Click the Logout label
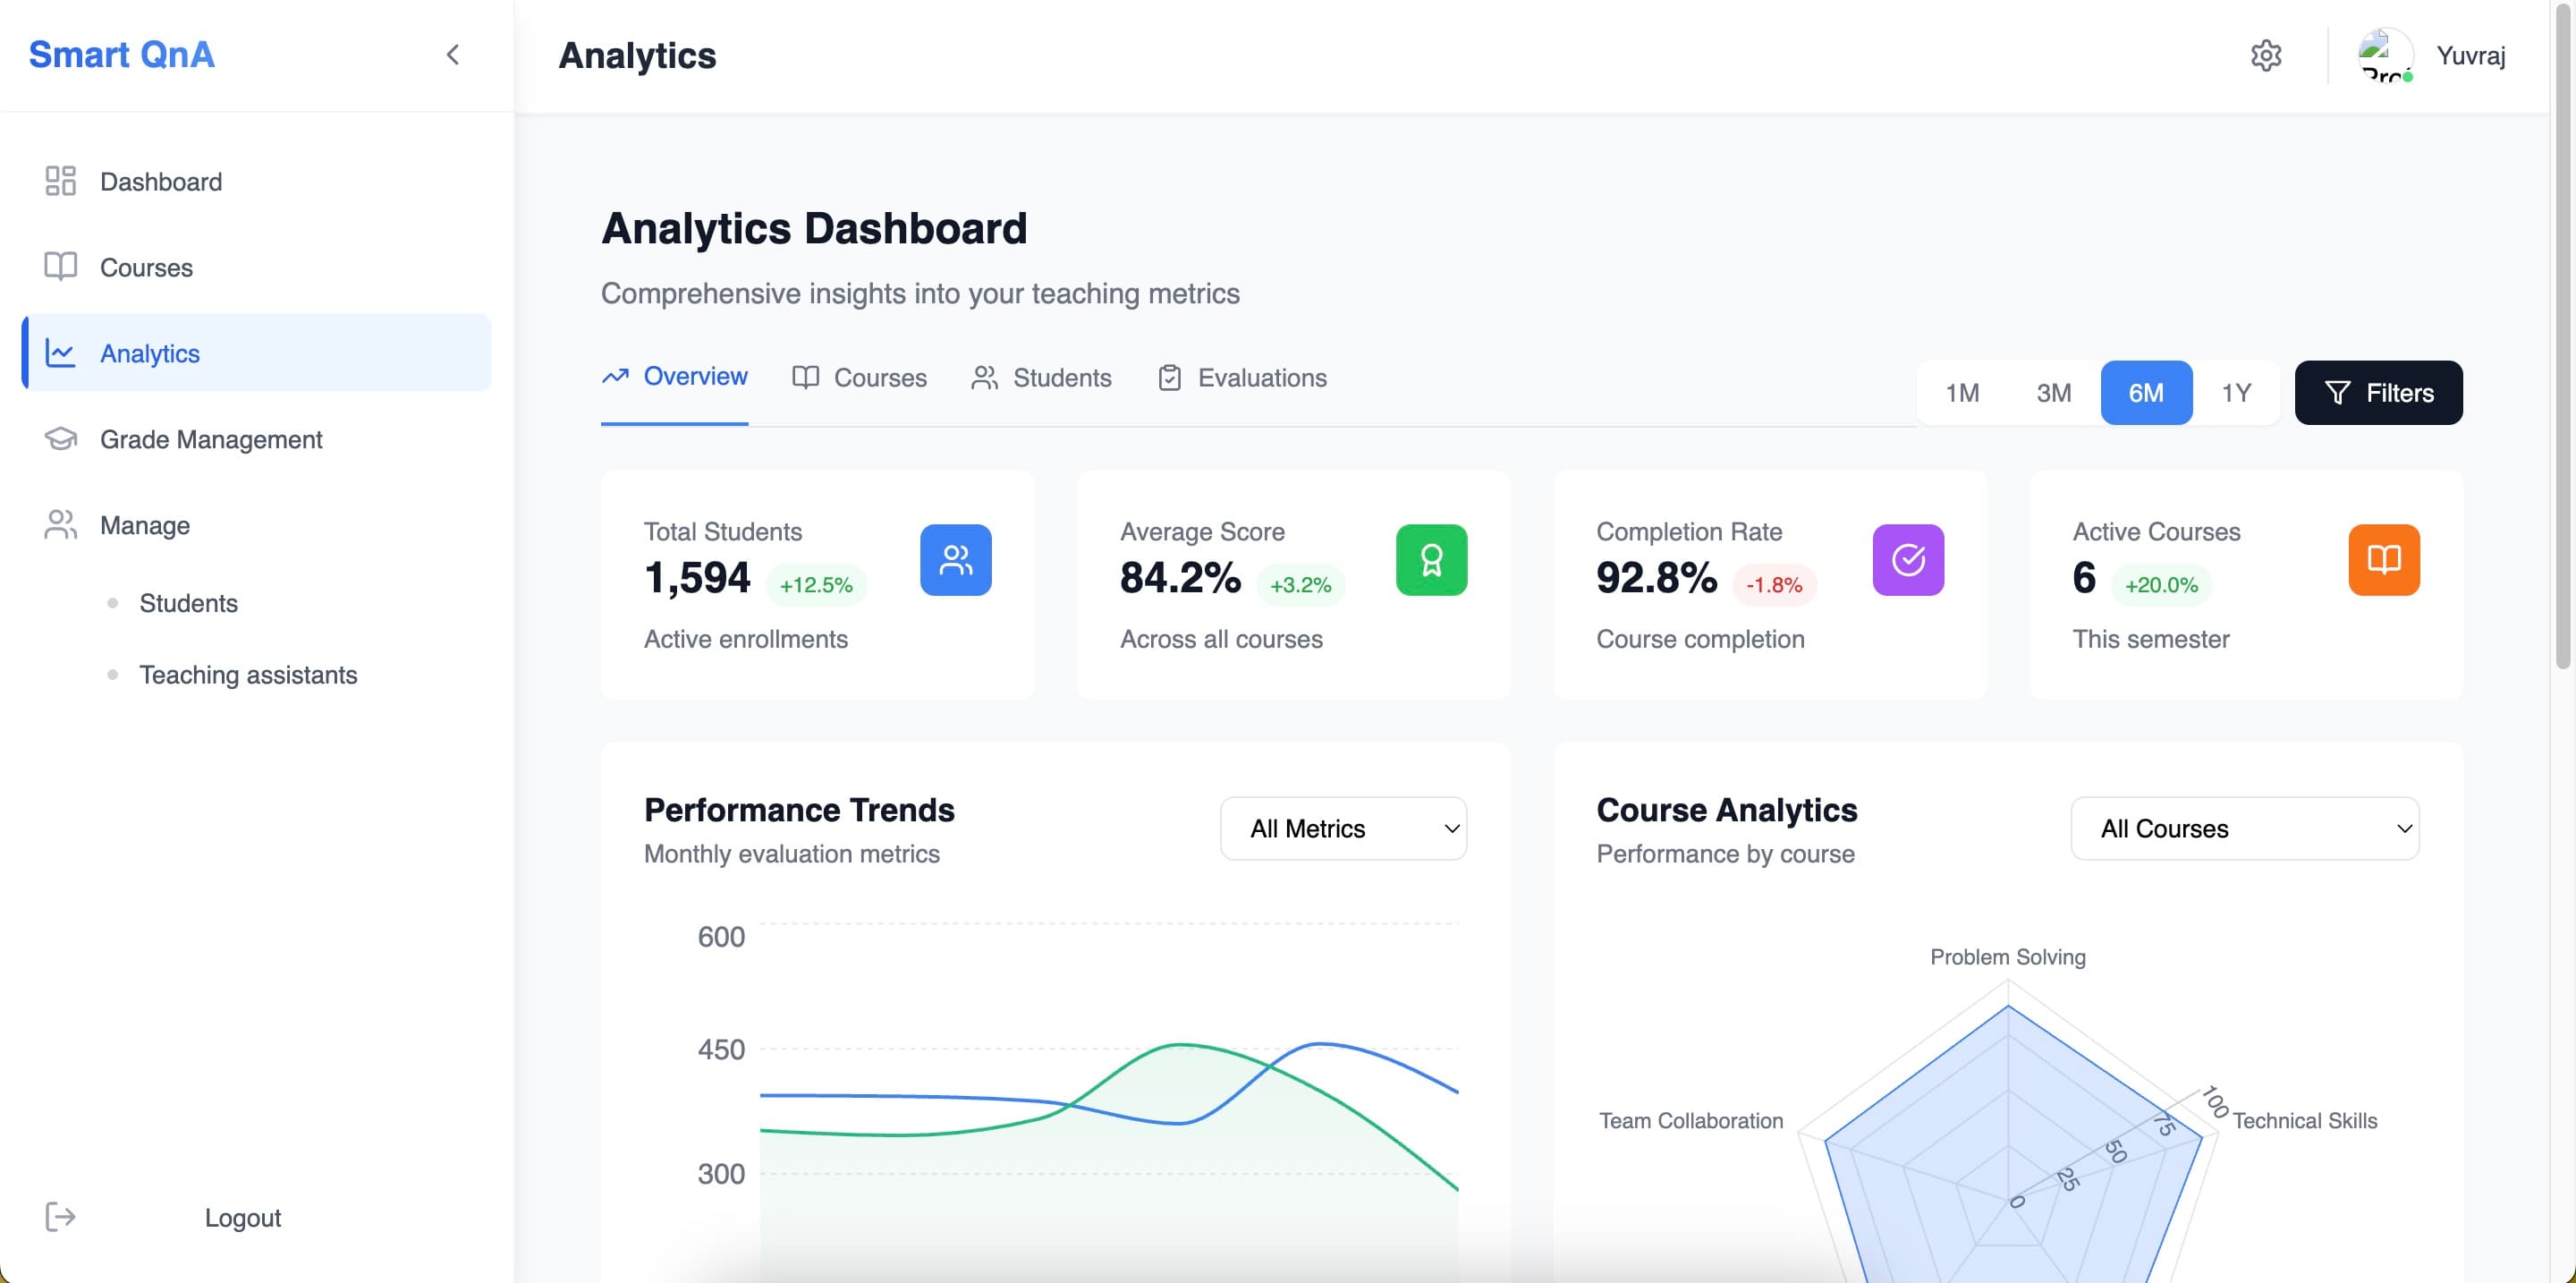Image resolution: width=2576 pixels, height=1283 pixels. tap(243, 1217)
